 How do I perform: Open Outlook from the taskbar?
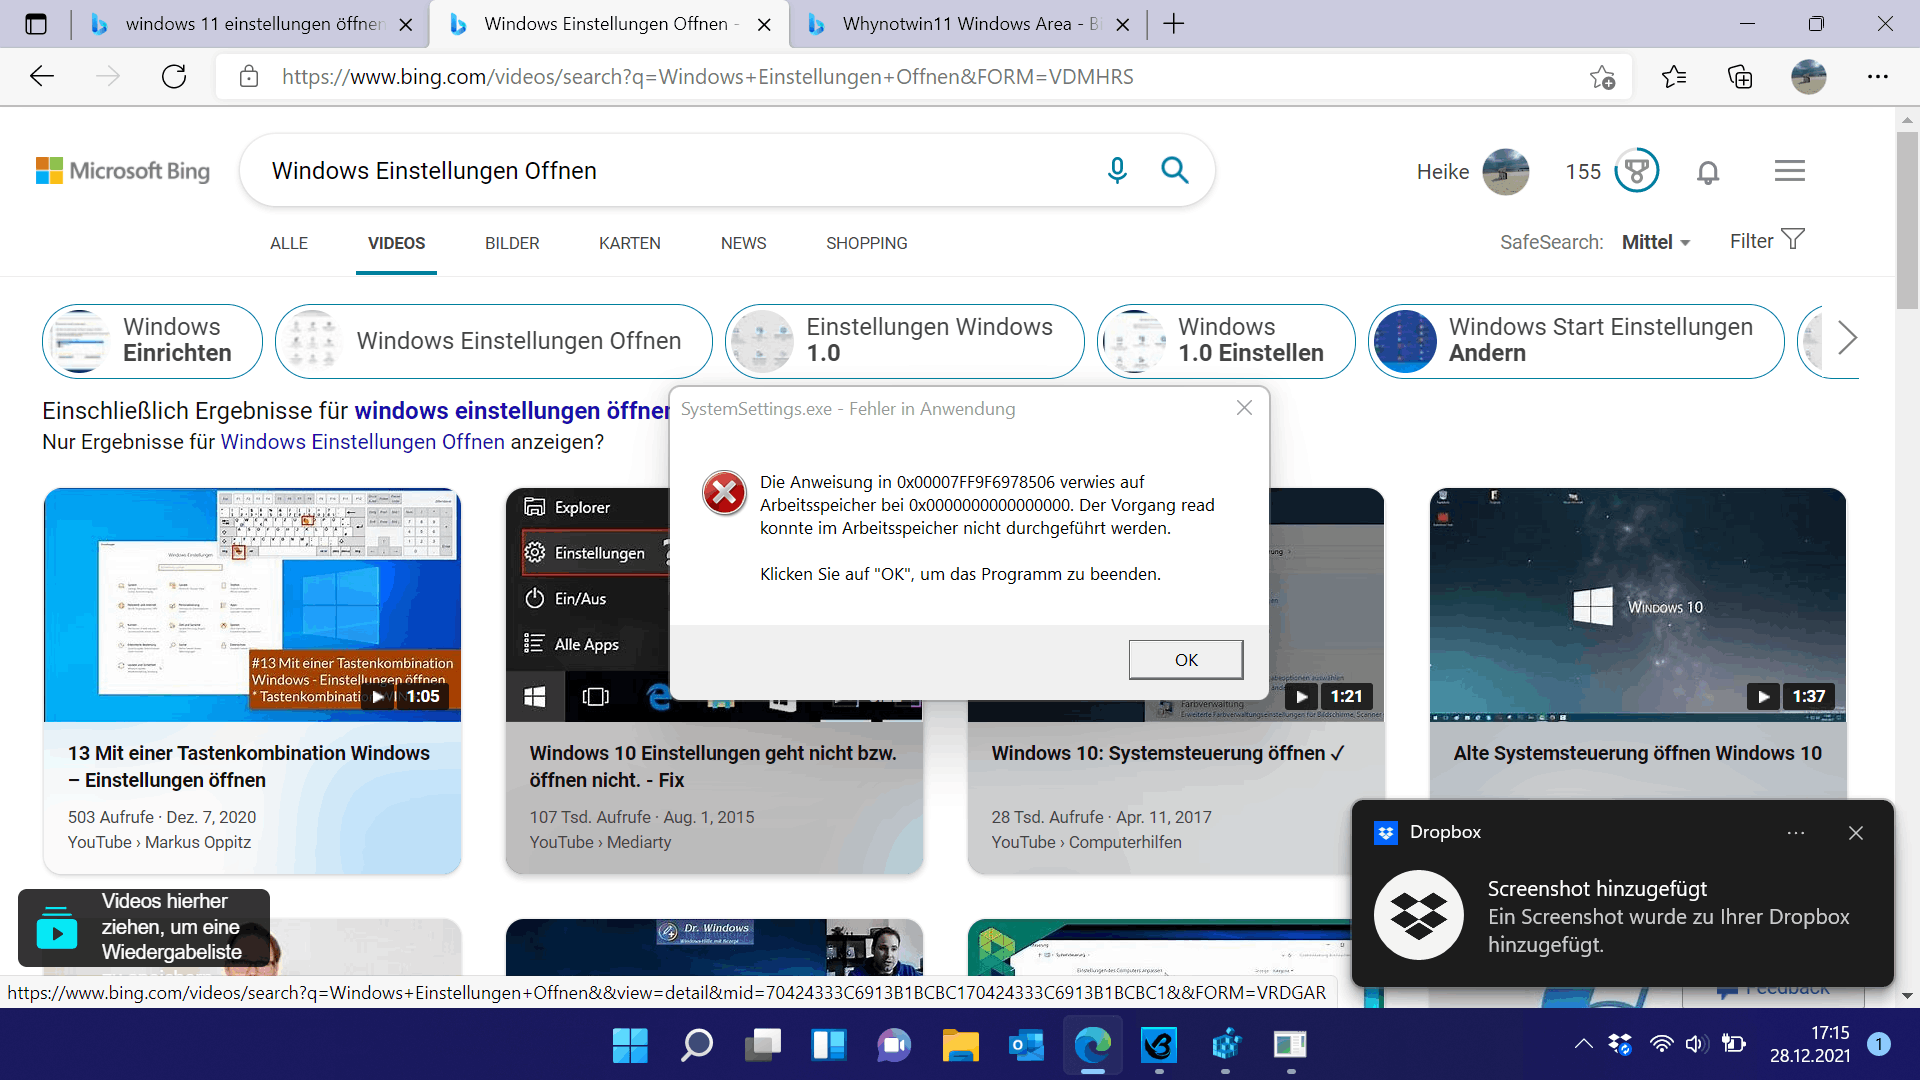click(1027, 1045)
